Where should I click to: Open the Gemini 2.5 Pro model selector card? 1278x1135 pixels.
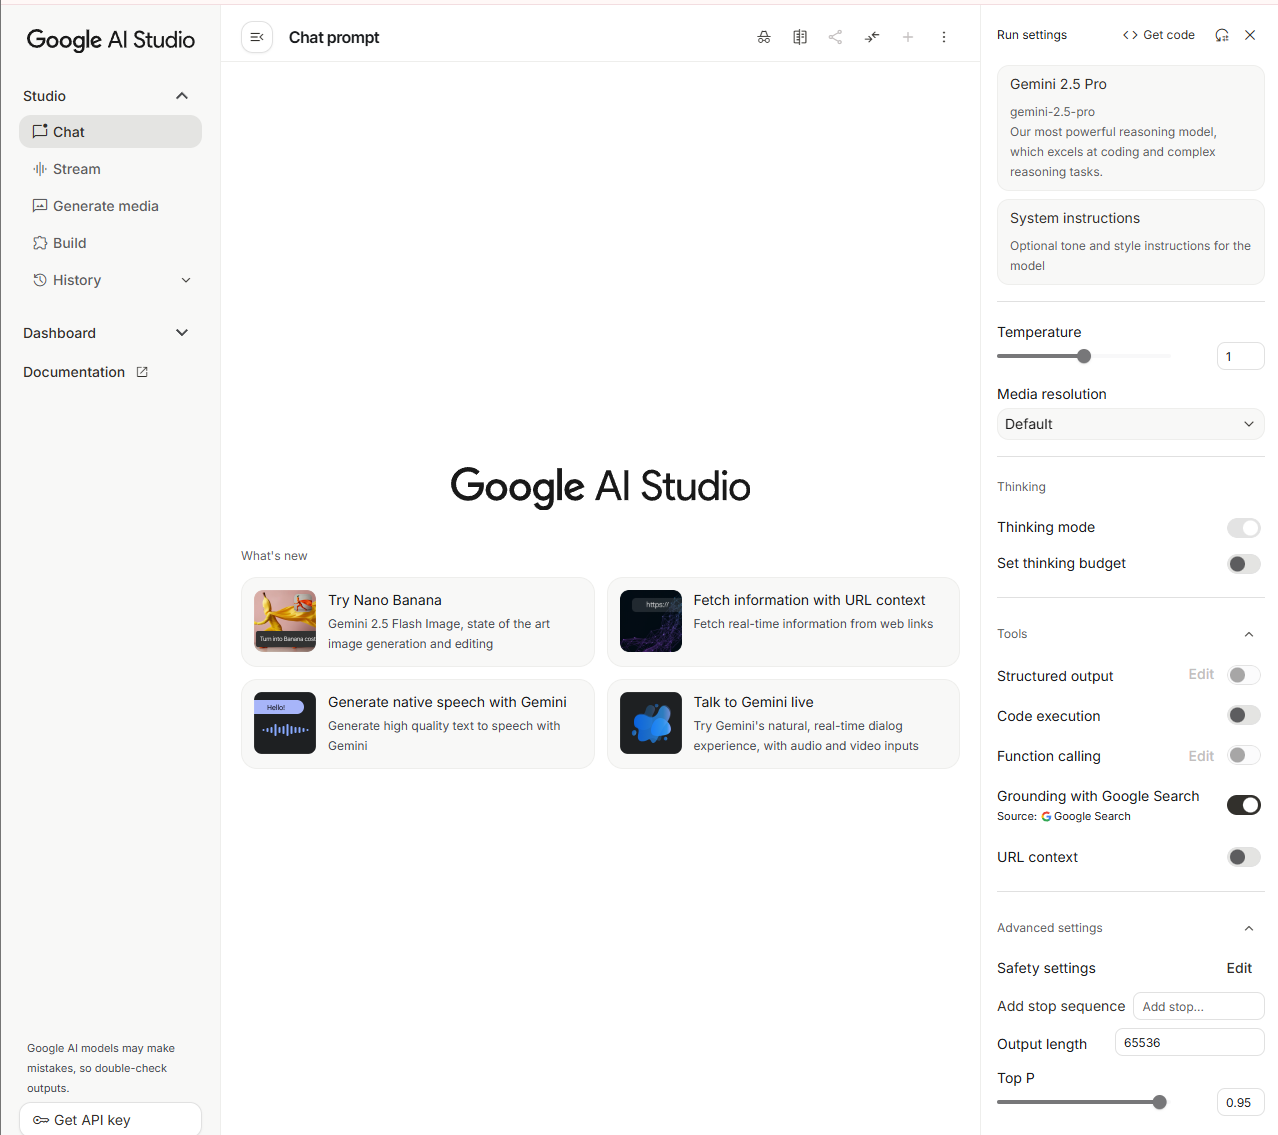[x=1131, y=128]
